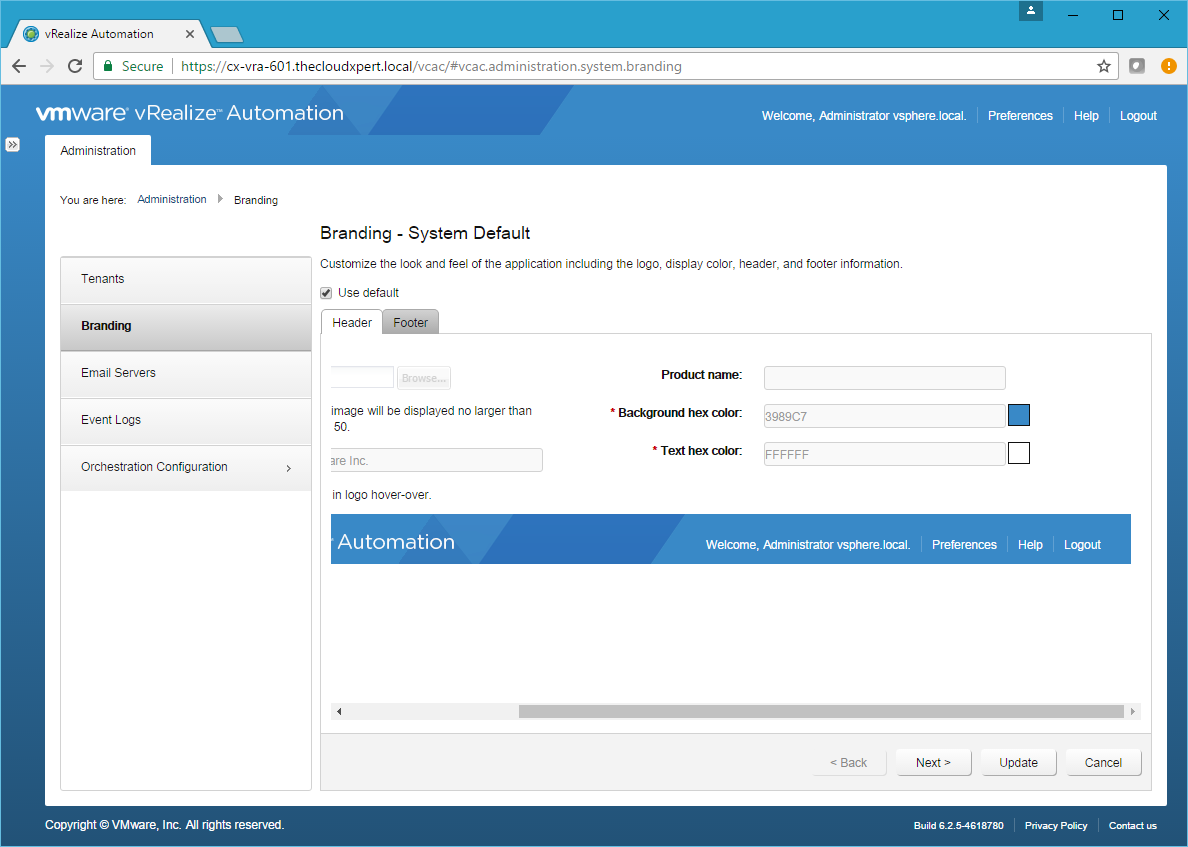The height and width of the screenshot is (847, 1188).
Task: Open the background hex color swatch
Action: (1018, 415)
